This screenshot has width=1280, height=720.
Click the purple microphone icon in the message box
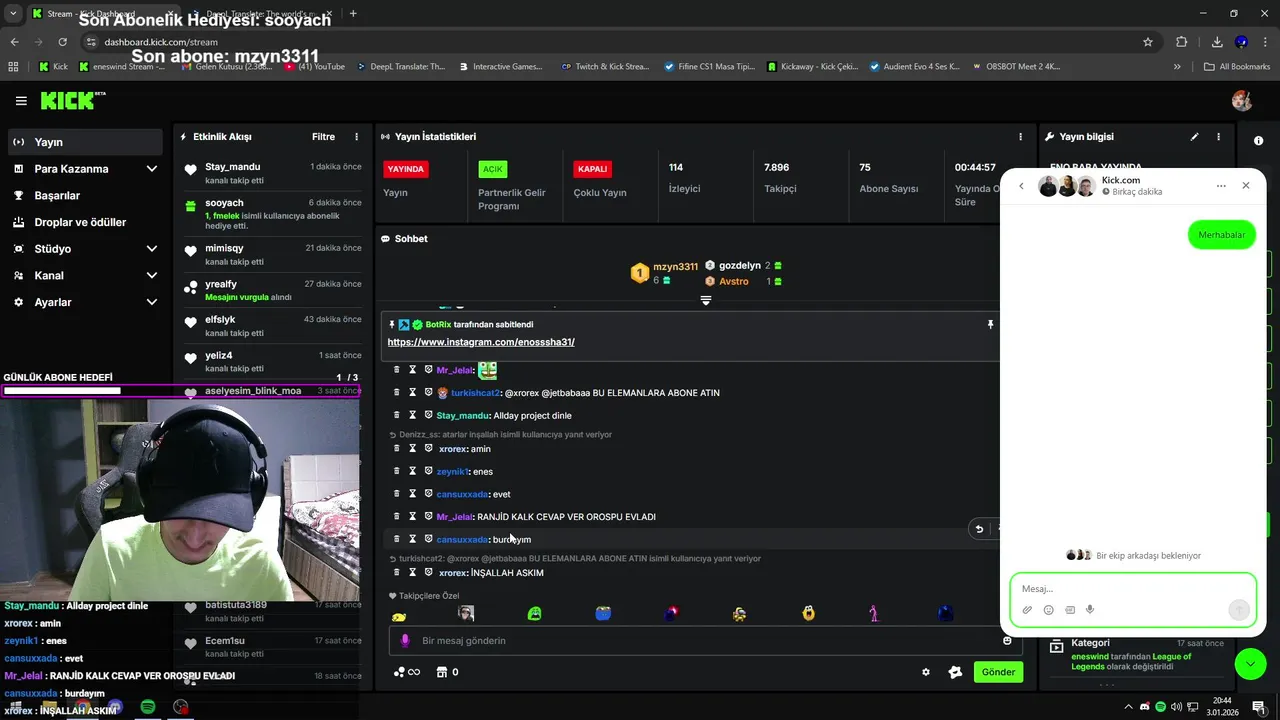(x=405, y=641)
